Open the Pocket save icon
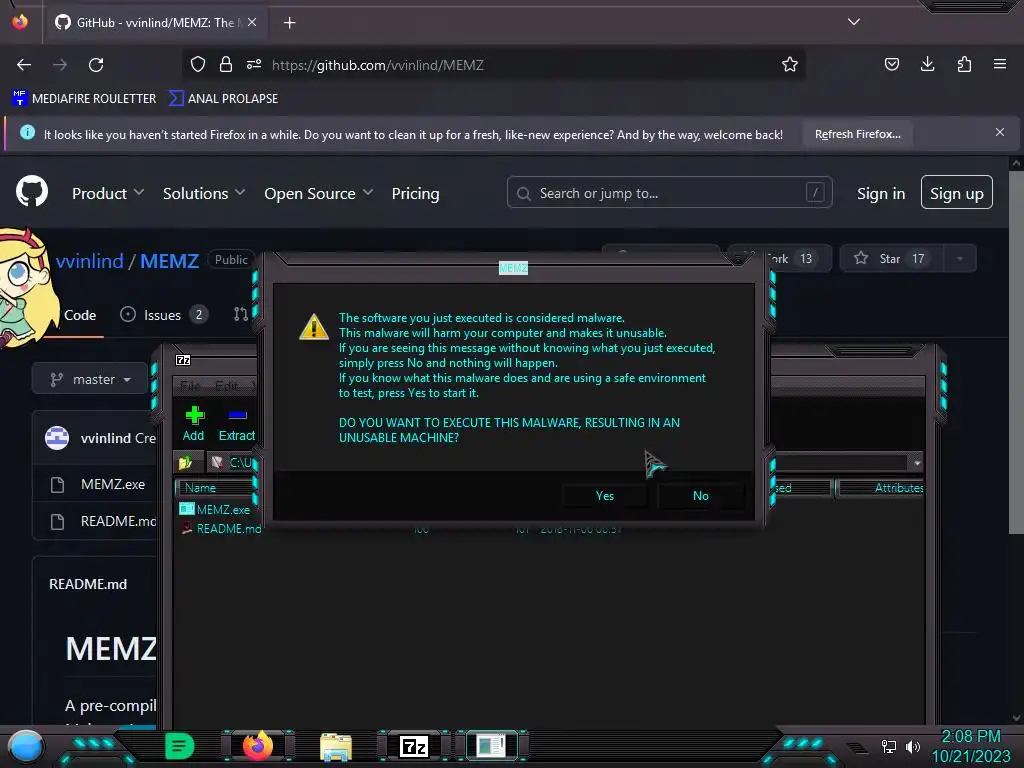1024x768 pixels. coord(891,64)
